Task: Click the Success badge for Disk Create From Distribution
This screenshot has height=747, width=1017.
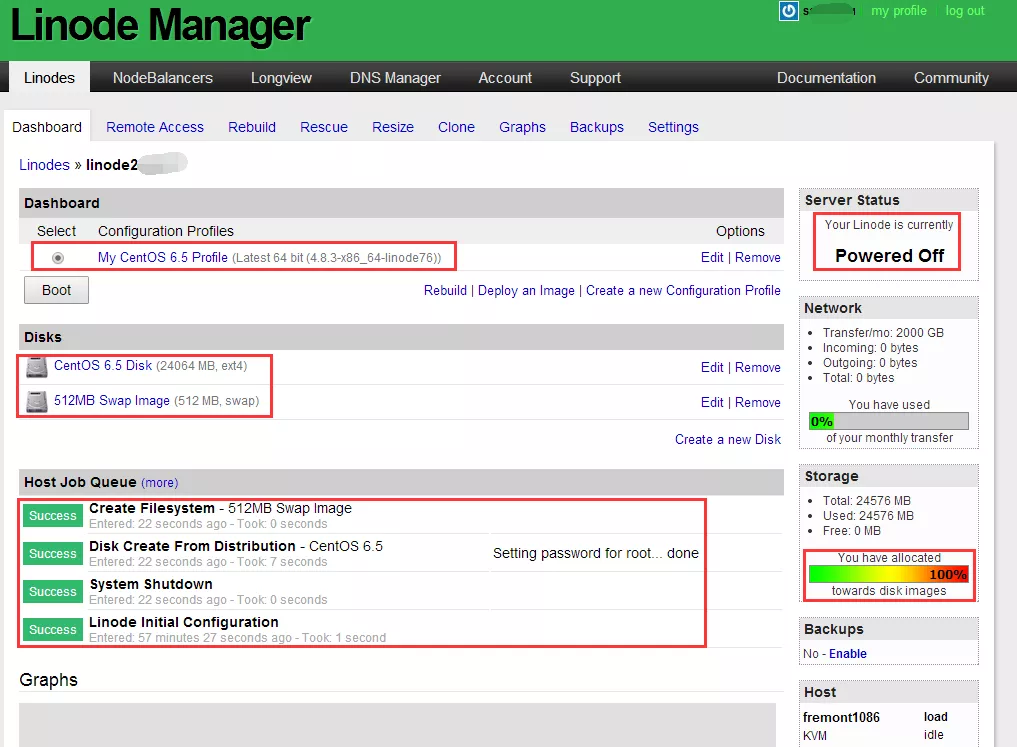Action: (x=53, y=554)
